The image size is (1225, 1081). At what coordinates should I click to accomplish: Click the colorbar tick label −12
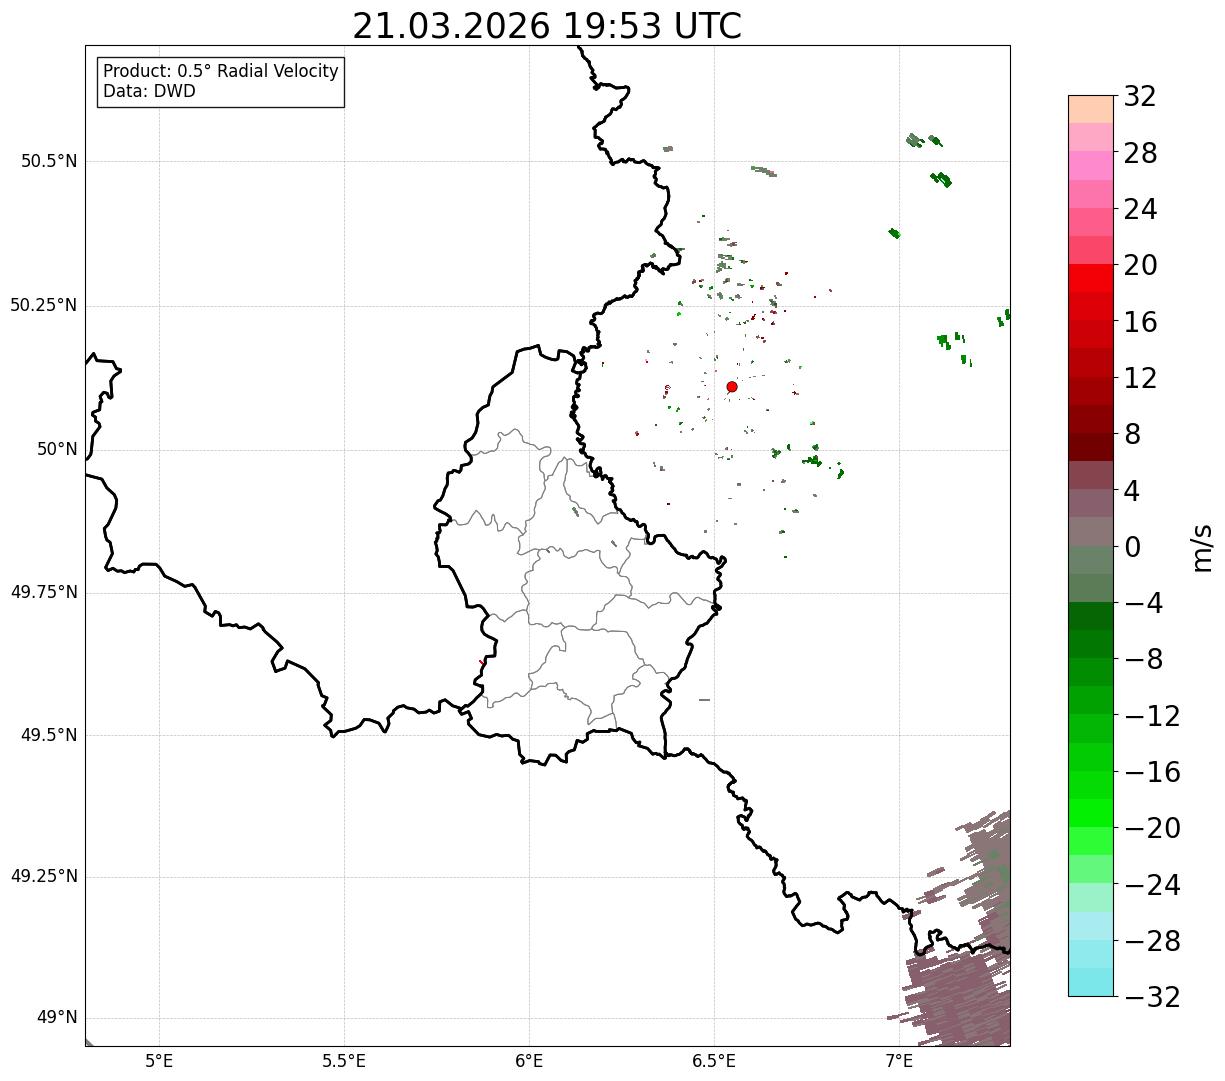coord(1152,717)
